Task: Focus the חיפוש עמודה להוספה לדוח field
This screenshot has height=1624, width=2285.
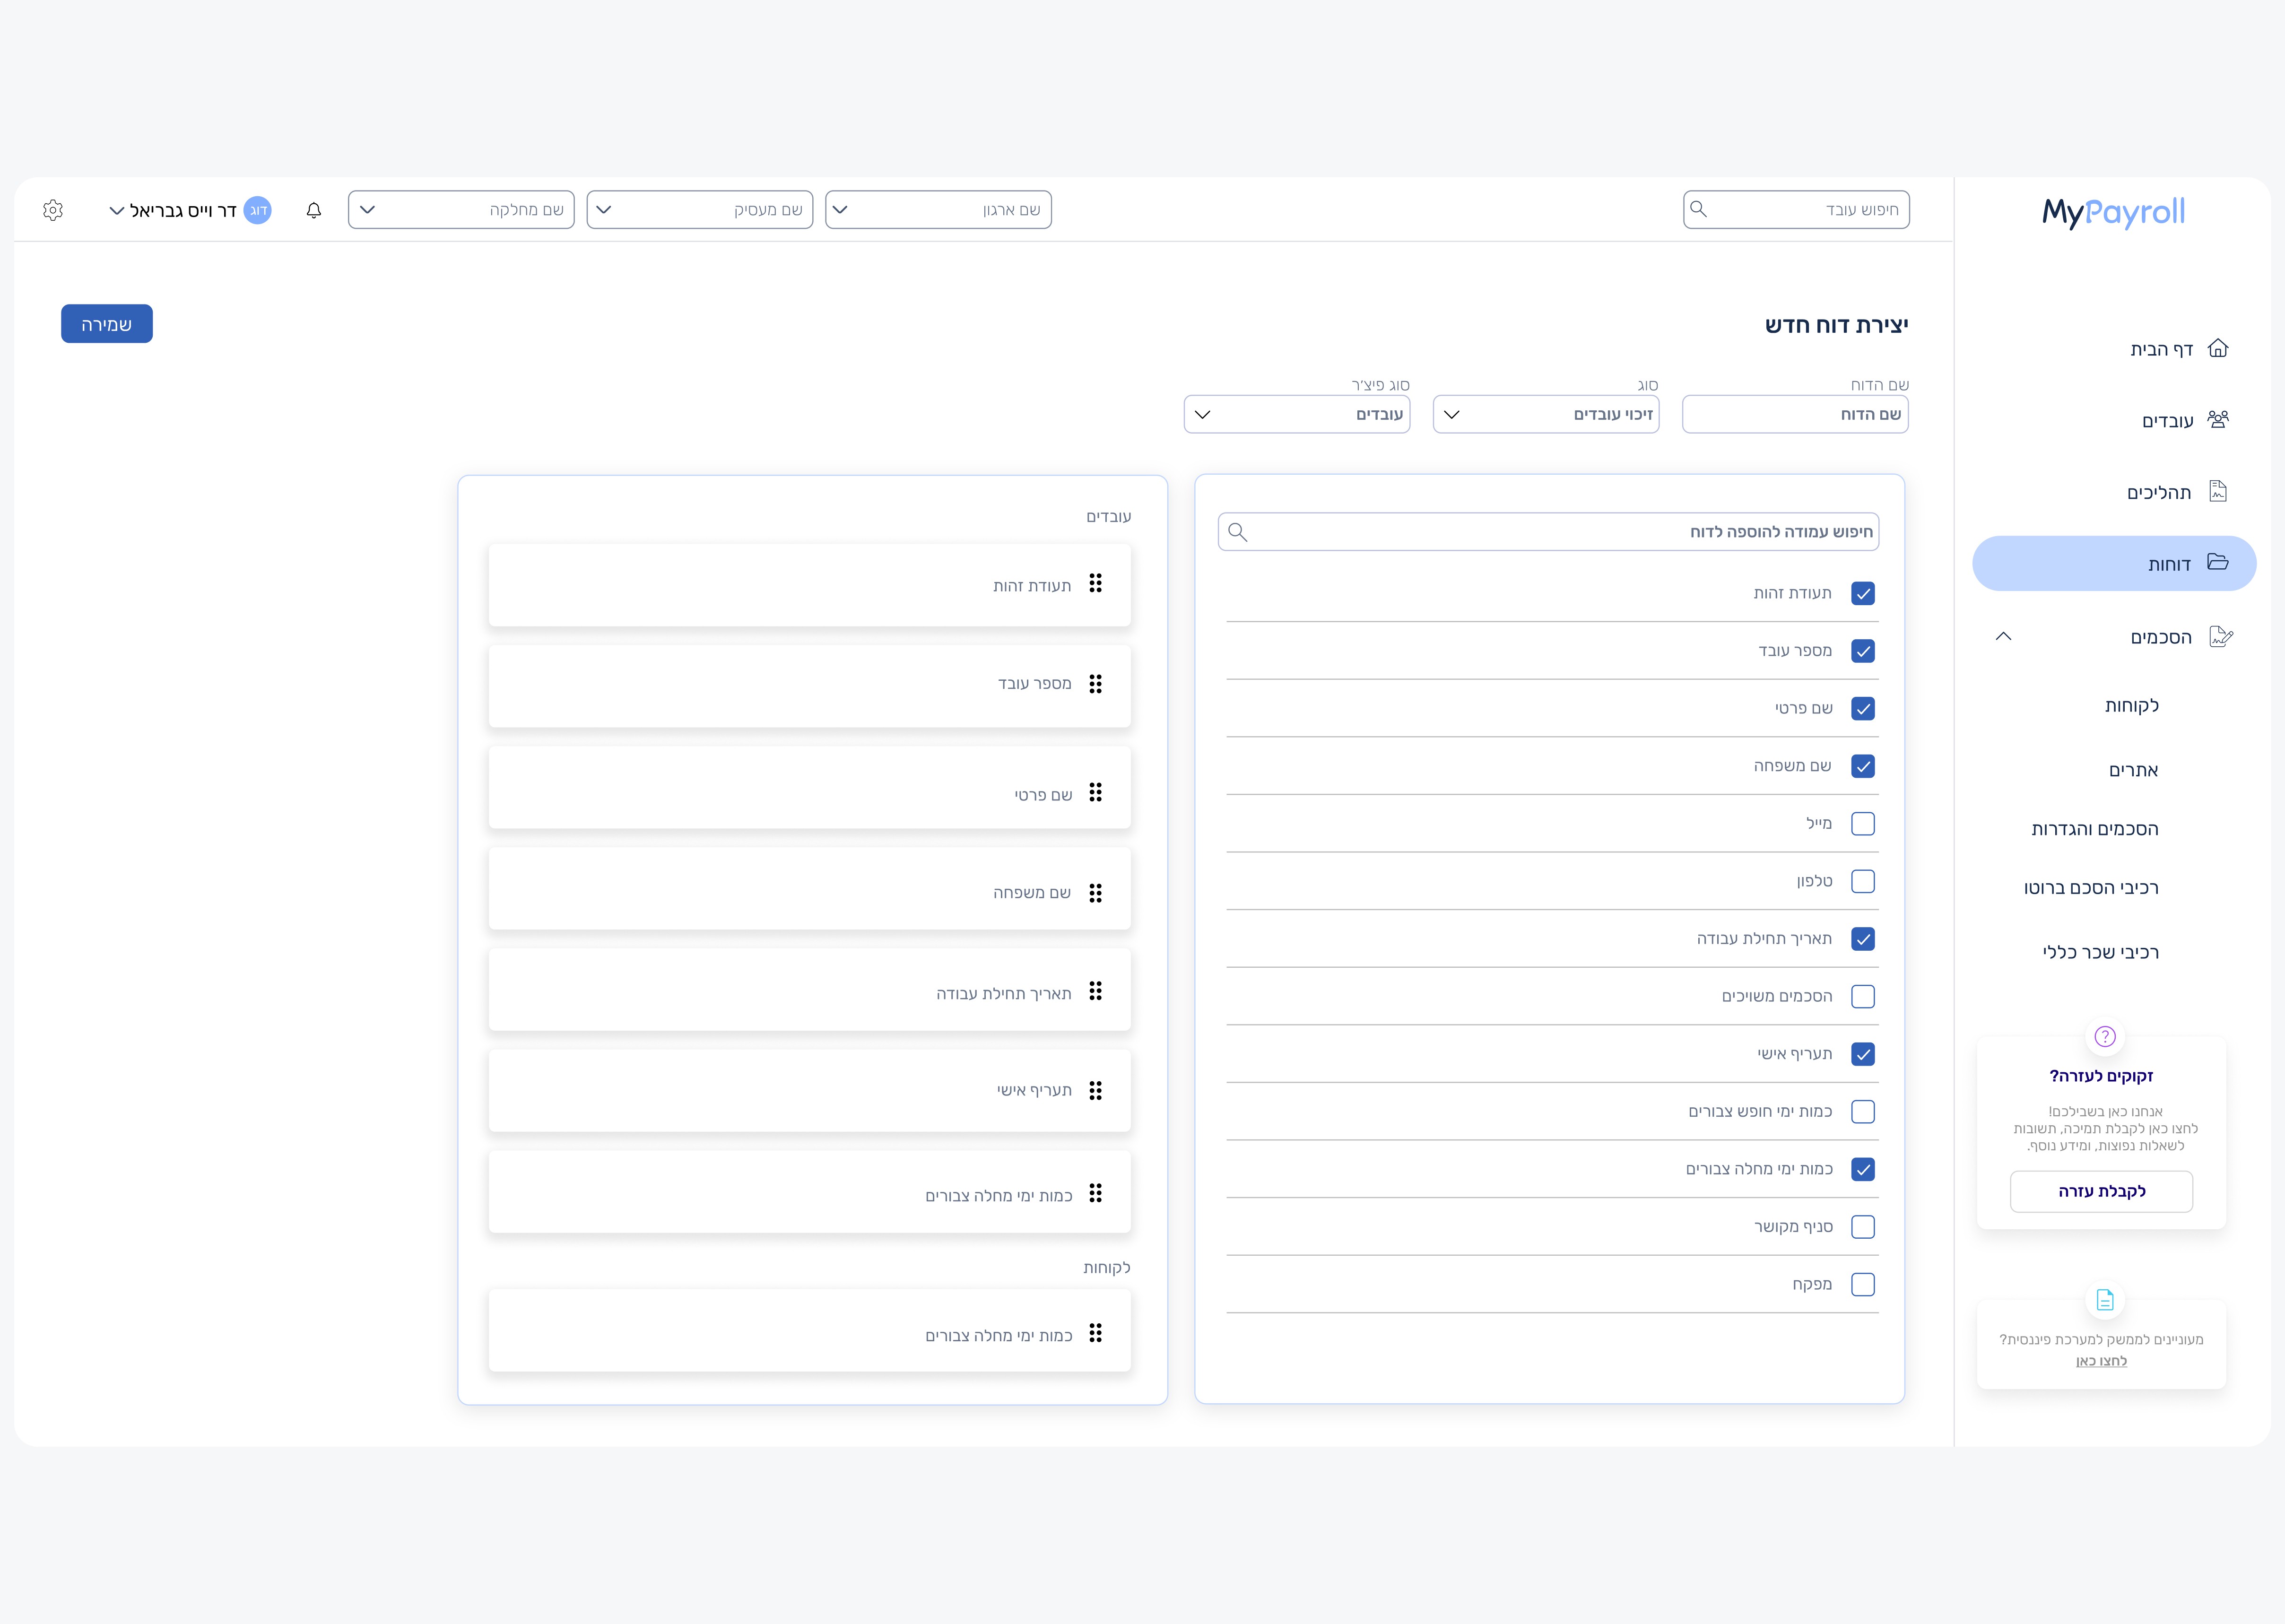Action: tap(1548, 532)
